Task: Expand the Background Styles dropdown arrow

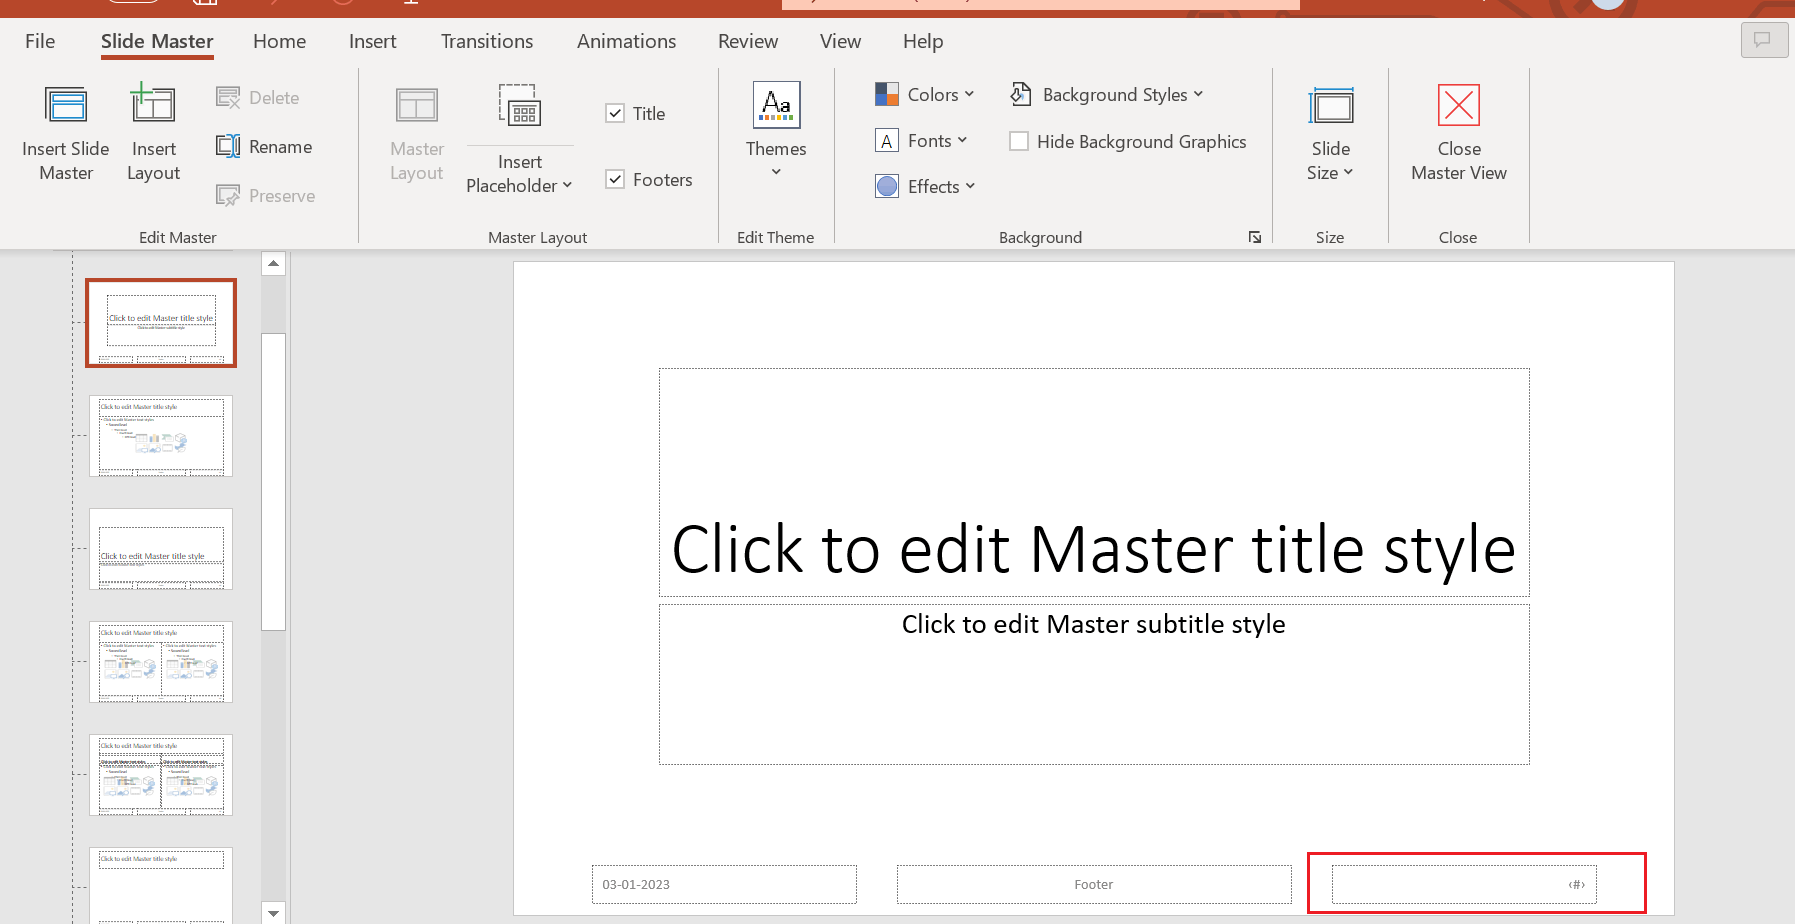Action: coord(1198,95)
